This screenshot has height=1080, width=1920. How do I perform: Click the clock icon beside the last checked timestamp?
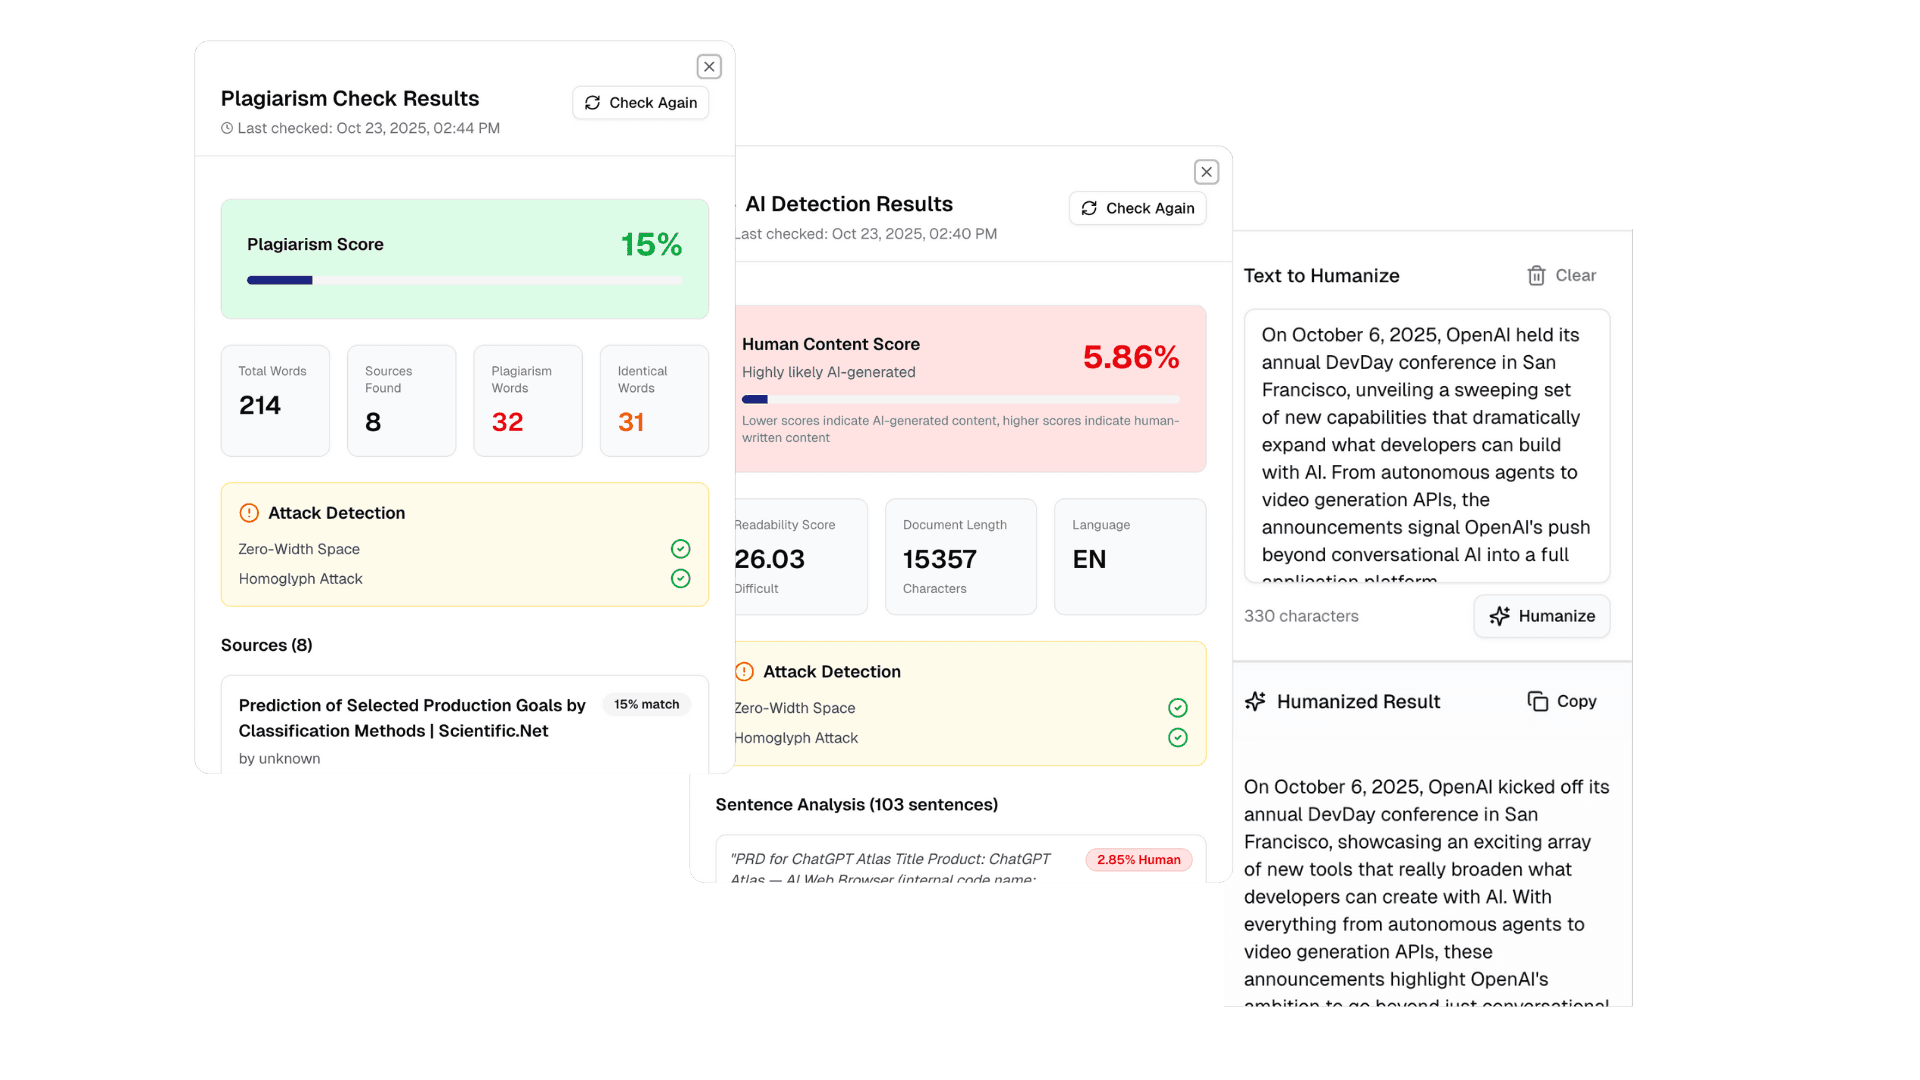[227, 128]
